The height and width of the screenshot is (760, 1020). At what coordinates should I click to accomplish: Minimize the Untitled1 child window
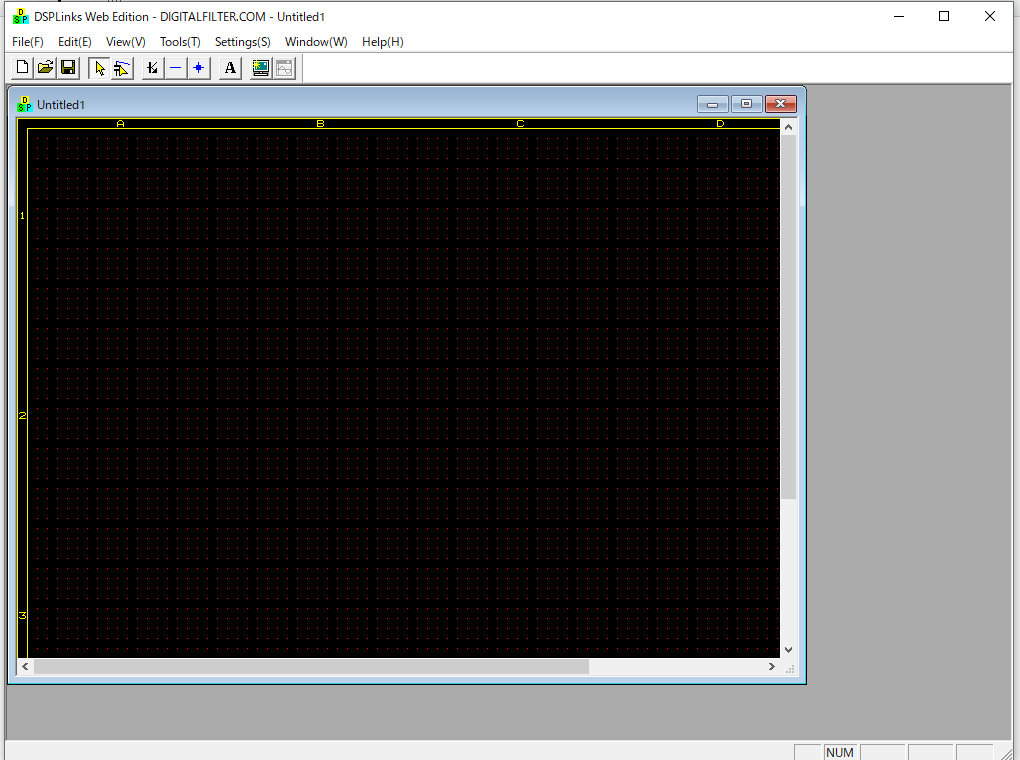pyautogui.click(x=712, y=104)
